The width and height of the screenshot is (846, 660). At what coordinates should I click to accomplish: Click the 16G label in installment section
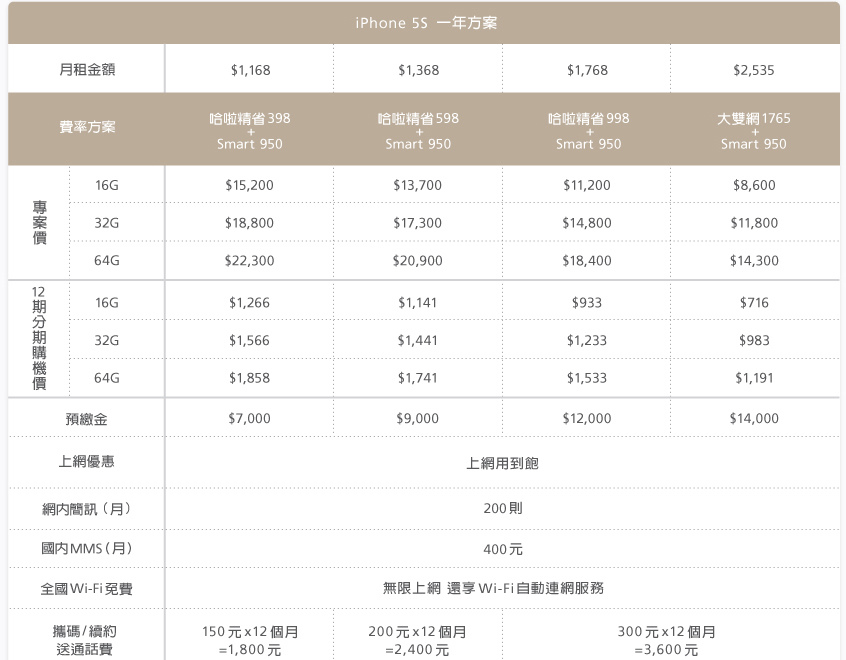click(x=106, y=303)
